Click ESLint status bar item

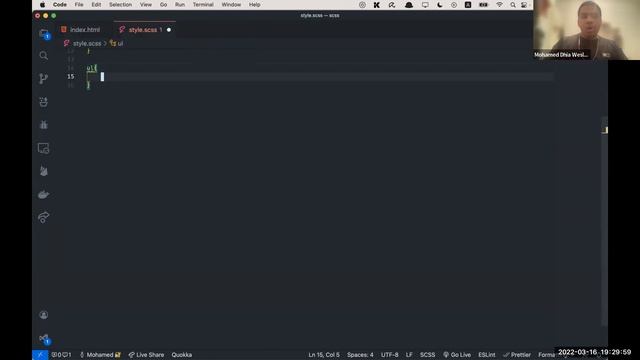coord(487,355)
